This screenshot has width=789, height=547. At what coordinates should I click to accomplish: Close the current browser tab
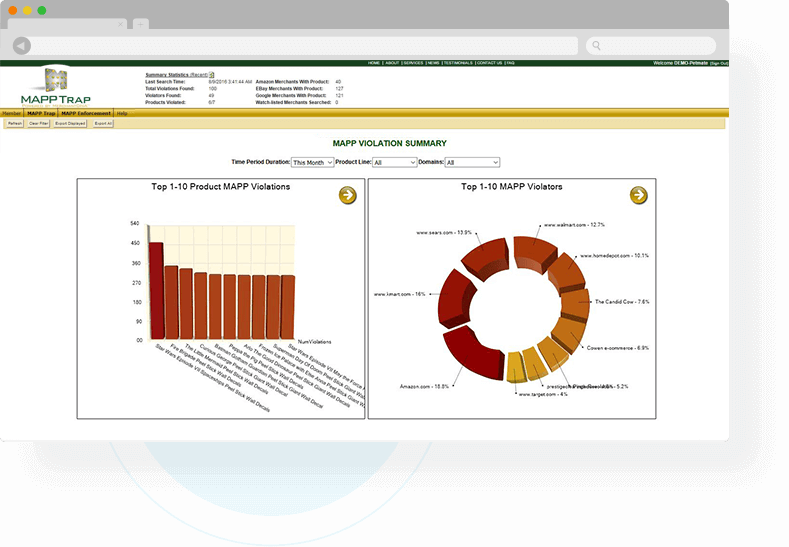pyautogui.click(x=120, y=23)
